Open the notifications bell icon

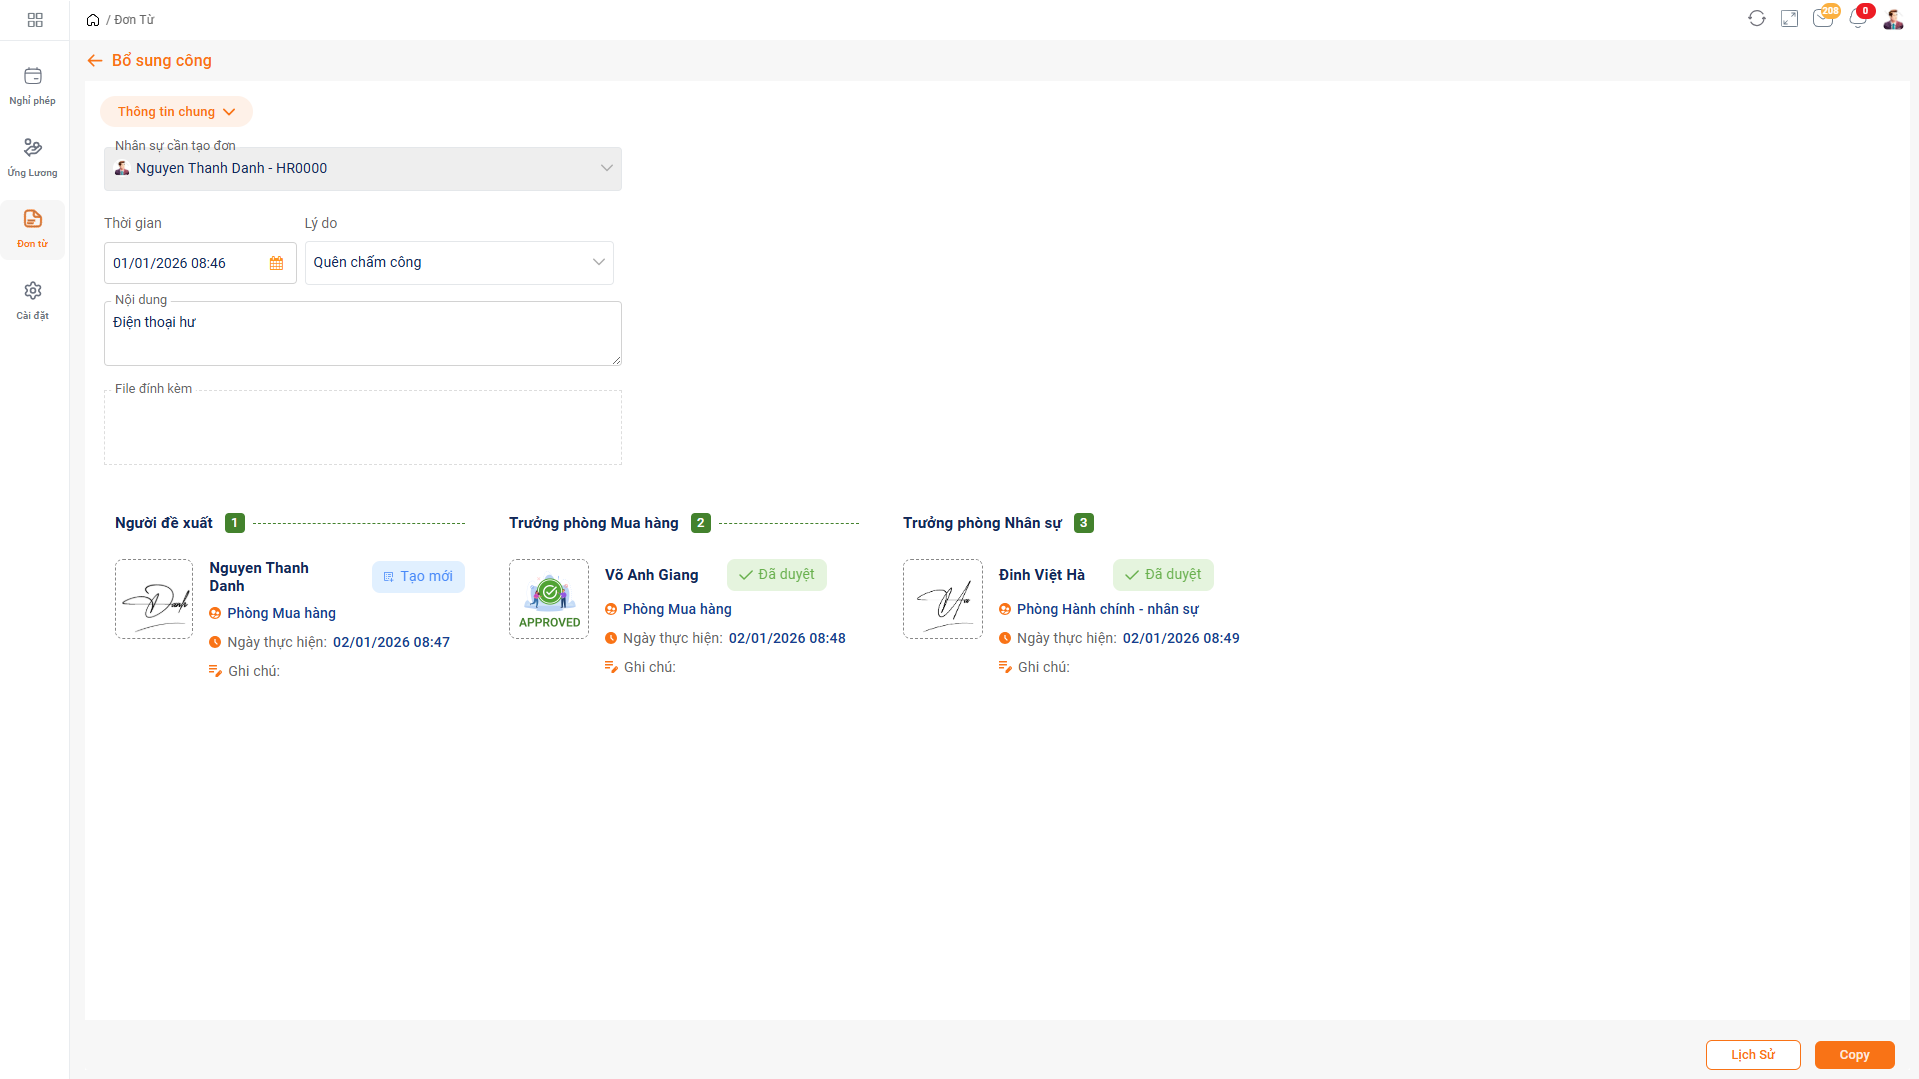pyautogui.click(x=1857, y=19)
